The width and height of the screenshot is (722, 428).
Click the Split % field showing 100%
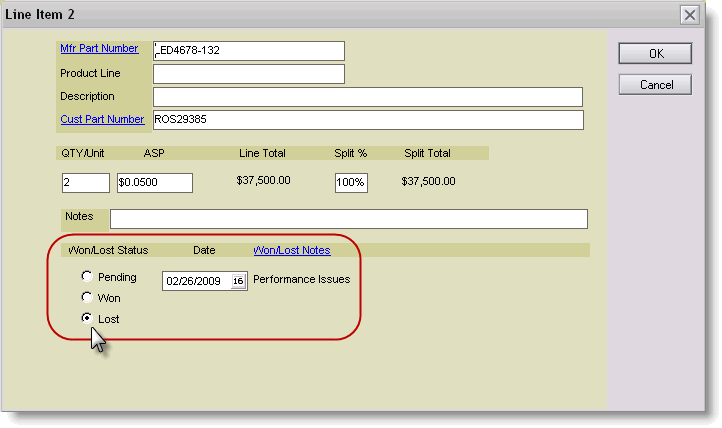coord(351,183)
